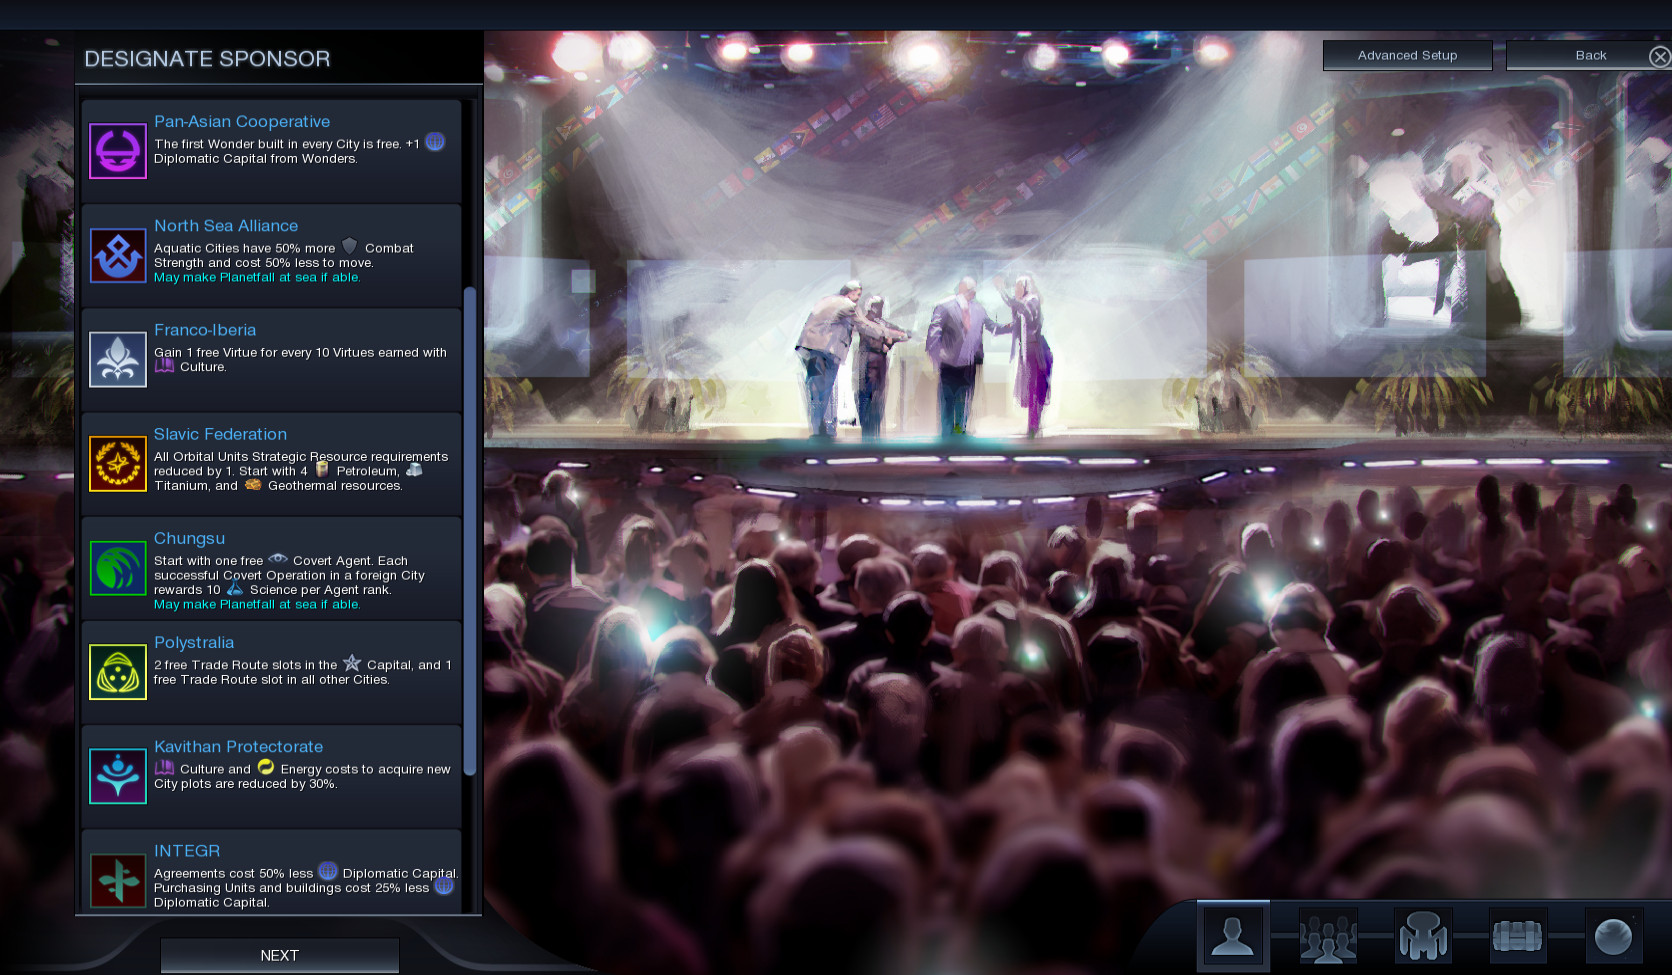Pick the Slavic Federation emblem
This screenshot has height=975, width=1672.
click(x=118, y=463)
